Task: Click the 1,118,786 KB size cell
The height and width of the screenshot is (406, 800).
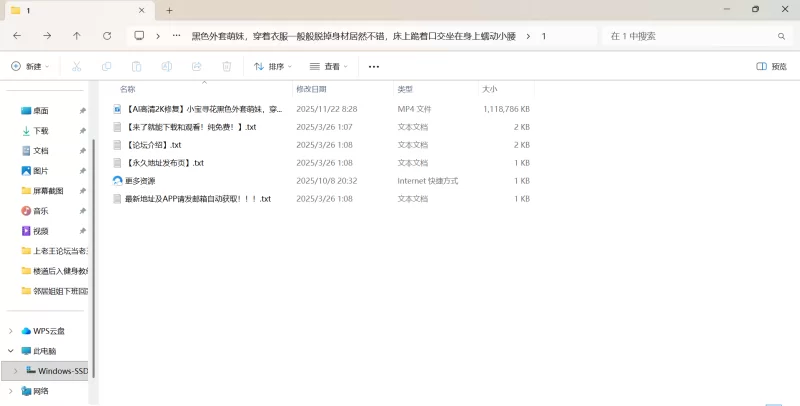Action: (506, 109)
